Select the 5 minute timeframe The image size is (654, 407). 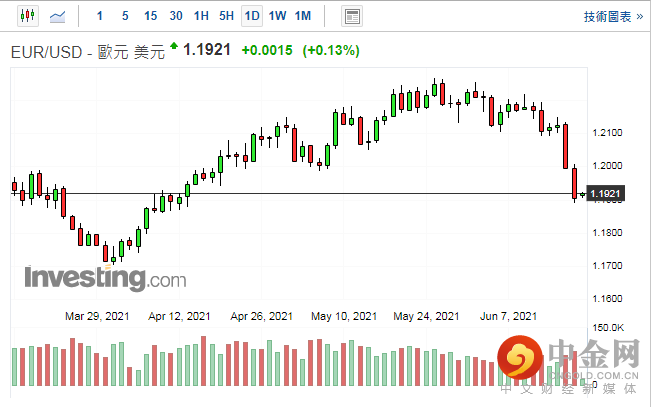tap(125, 16)
